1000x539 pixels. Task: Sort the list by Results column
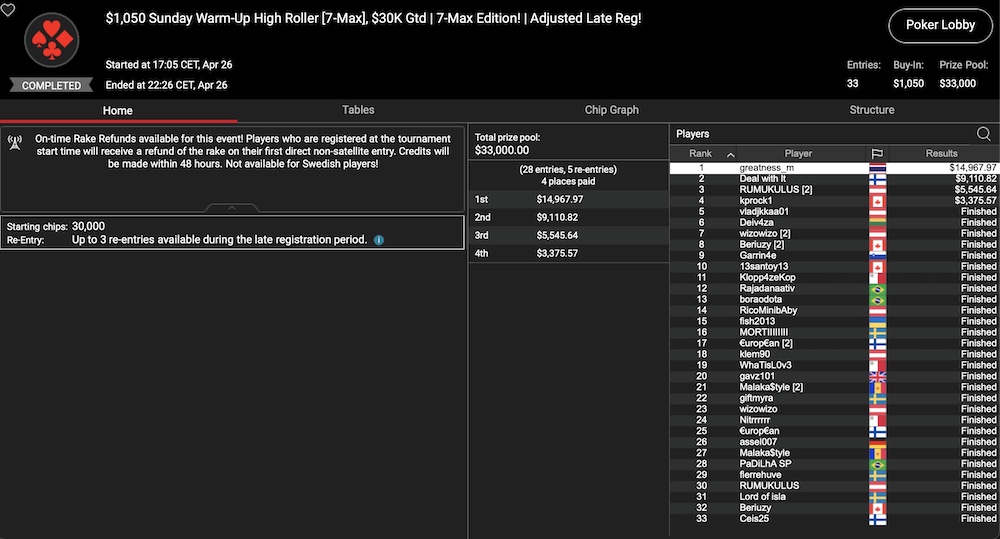tap(941, 154)
